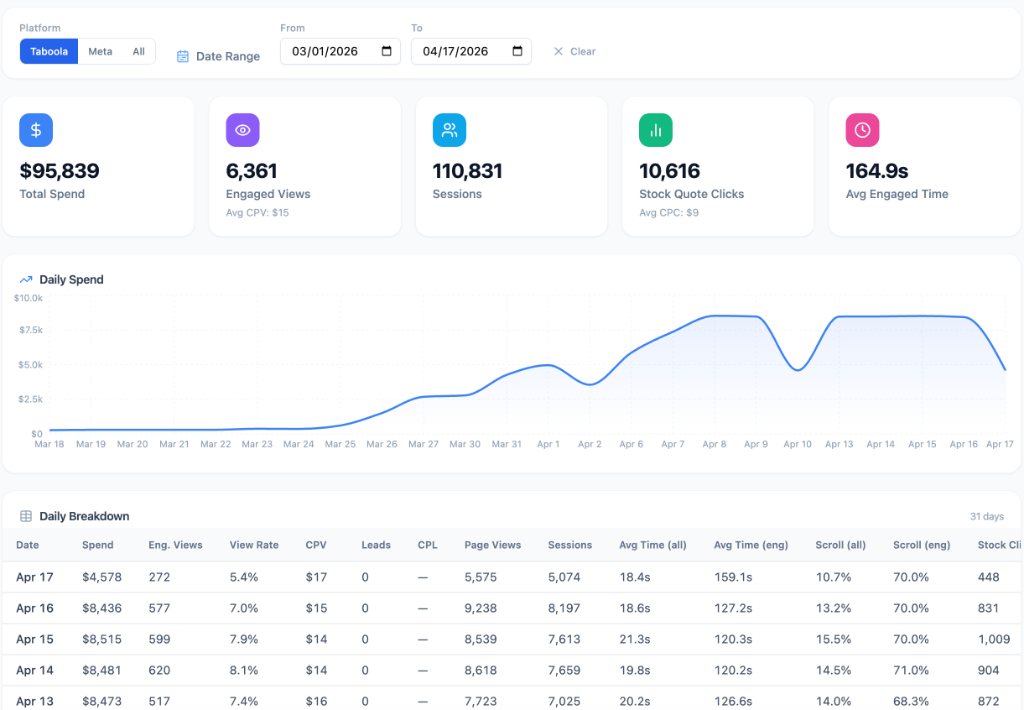The width and height of the screenshot is (1024, 710).
Task: Click the people icon for Sessions
Action: pos(449,130)
